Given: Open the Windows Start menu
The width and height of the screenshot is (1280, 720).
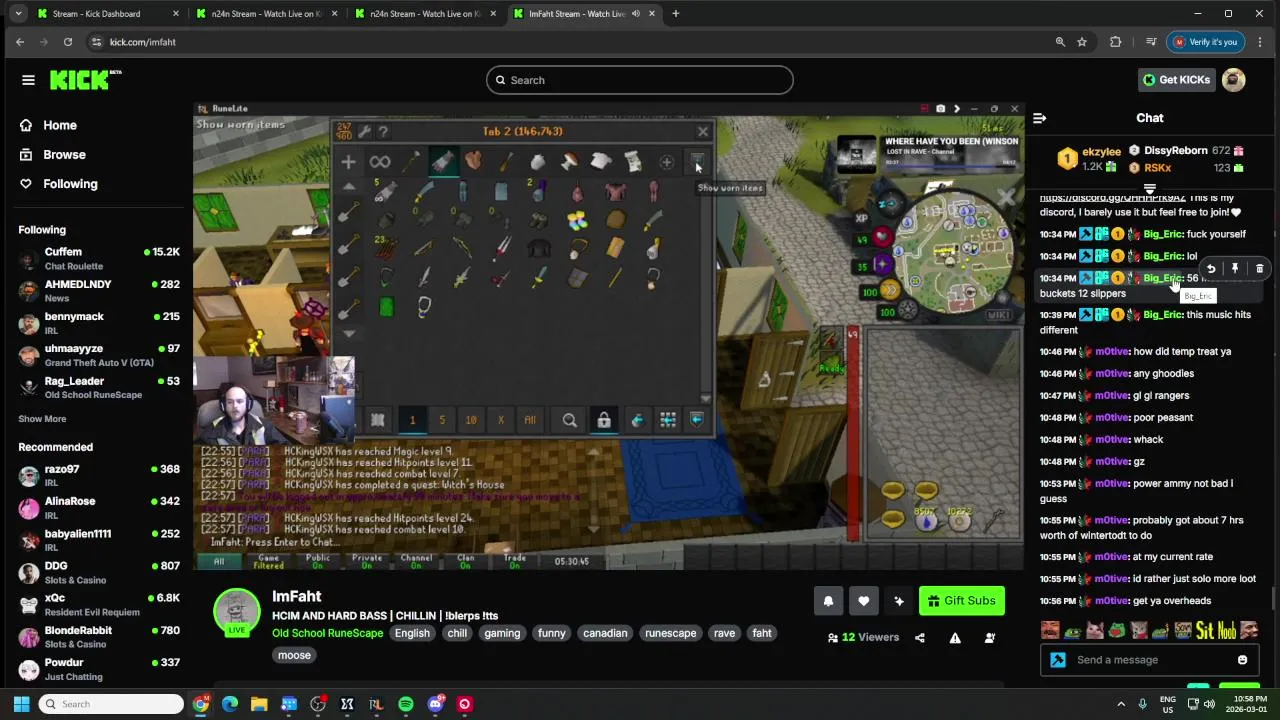Looking at the screenshot, I should pos(21,704).
